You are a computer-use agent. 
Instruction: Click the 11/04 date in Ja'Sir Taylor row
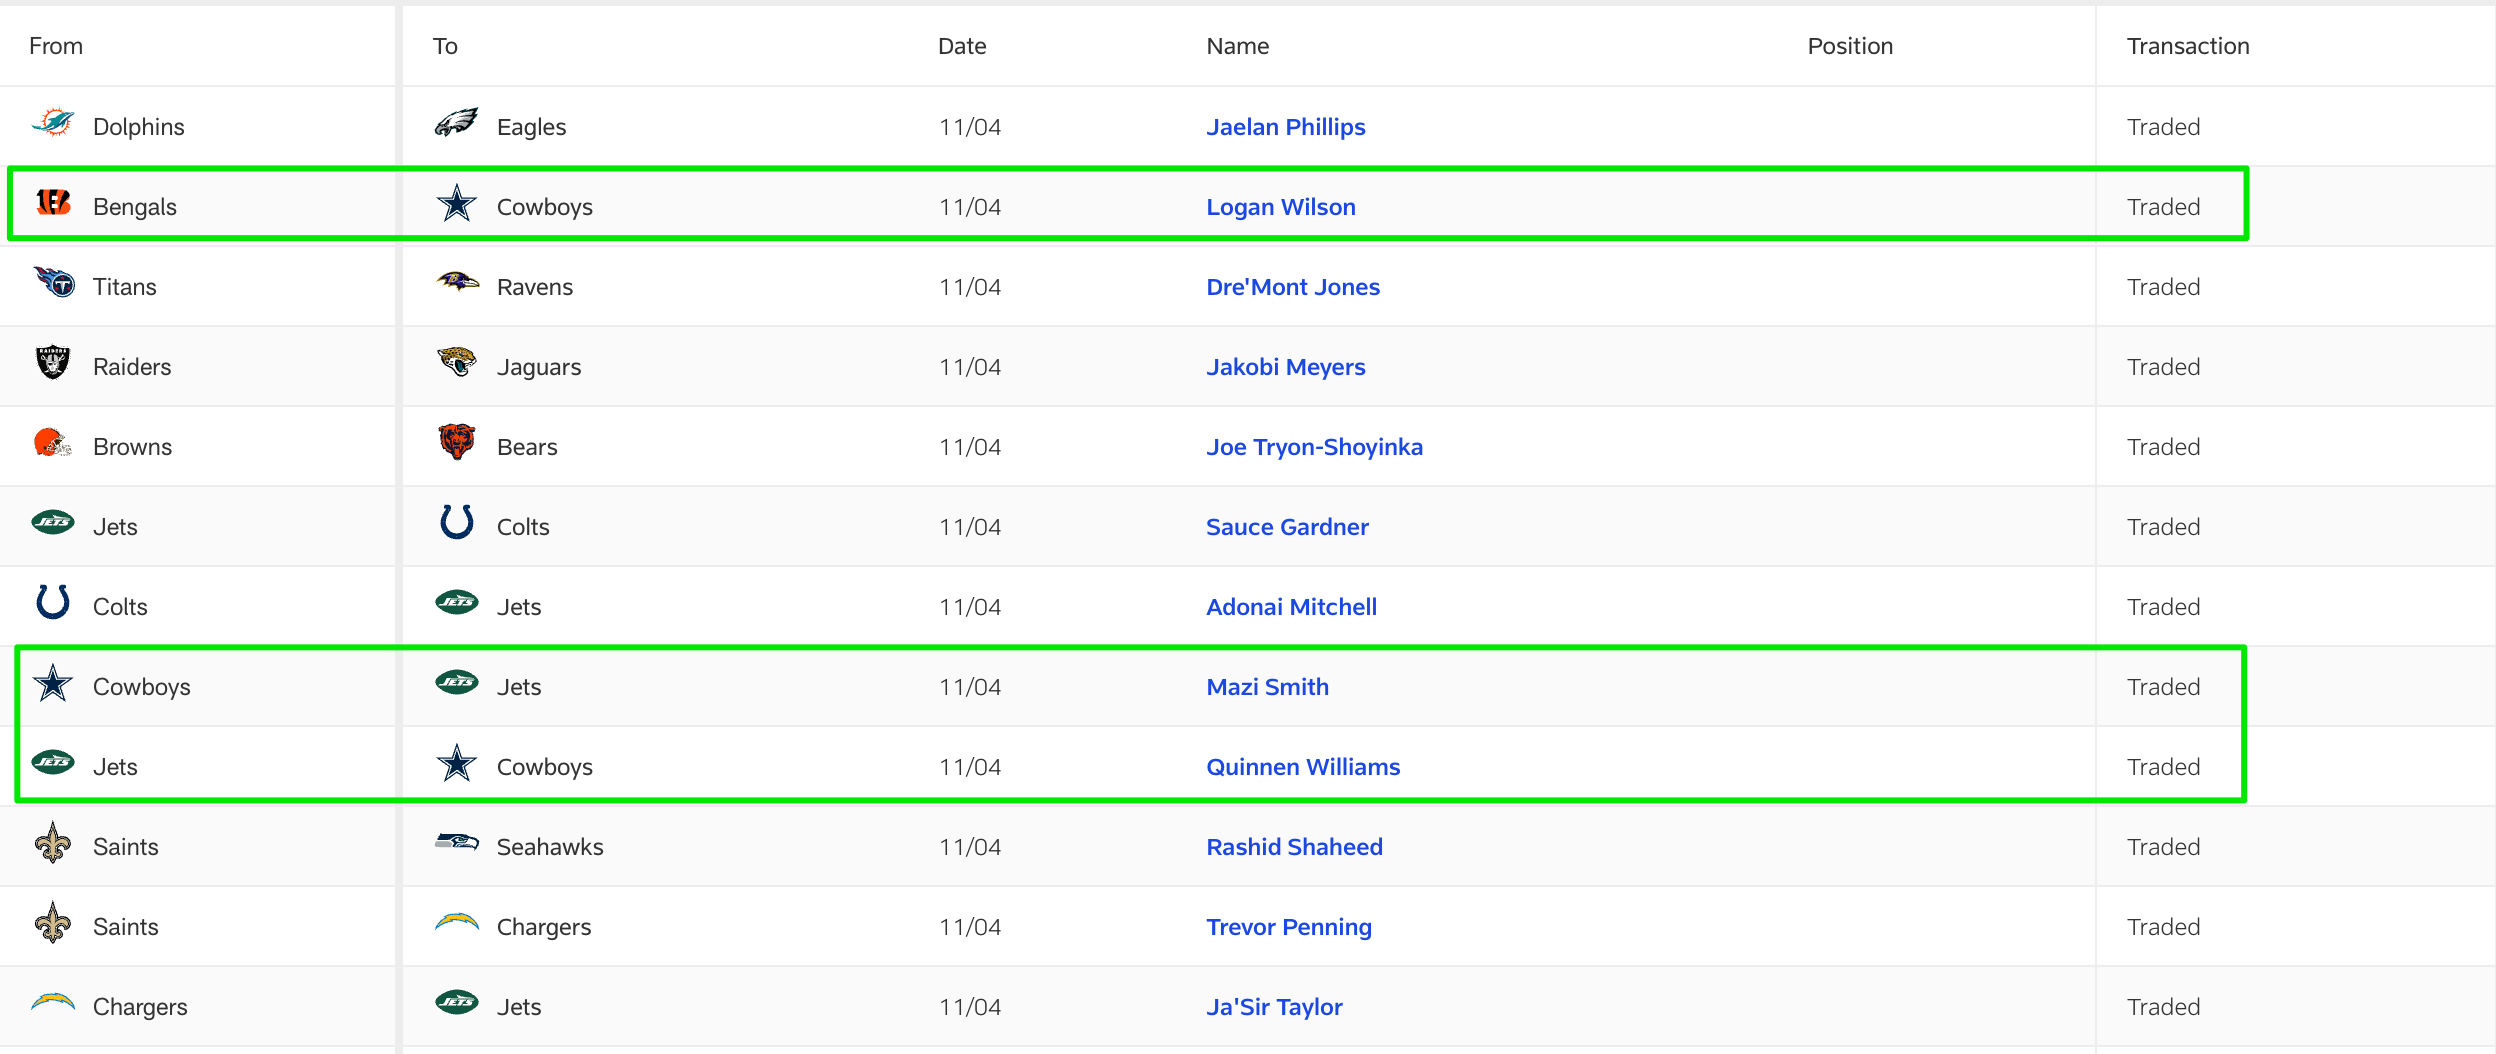970,1007
